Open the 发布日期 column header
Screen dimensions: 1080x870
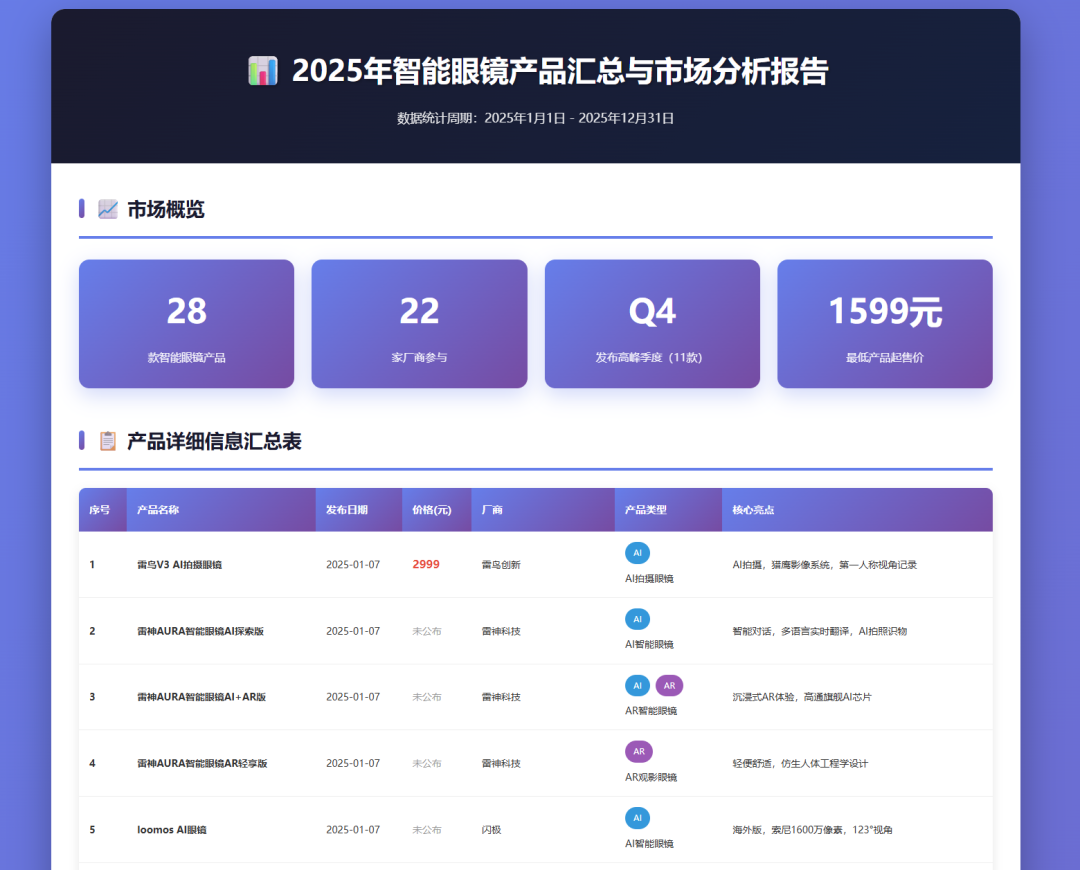pos(344,509)
